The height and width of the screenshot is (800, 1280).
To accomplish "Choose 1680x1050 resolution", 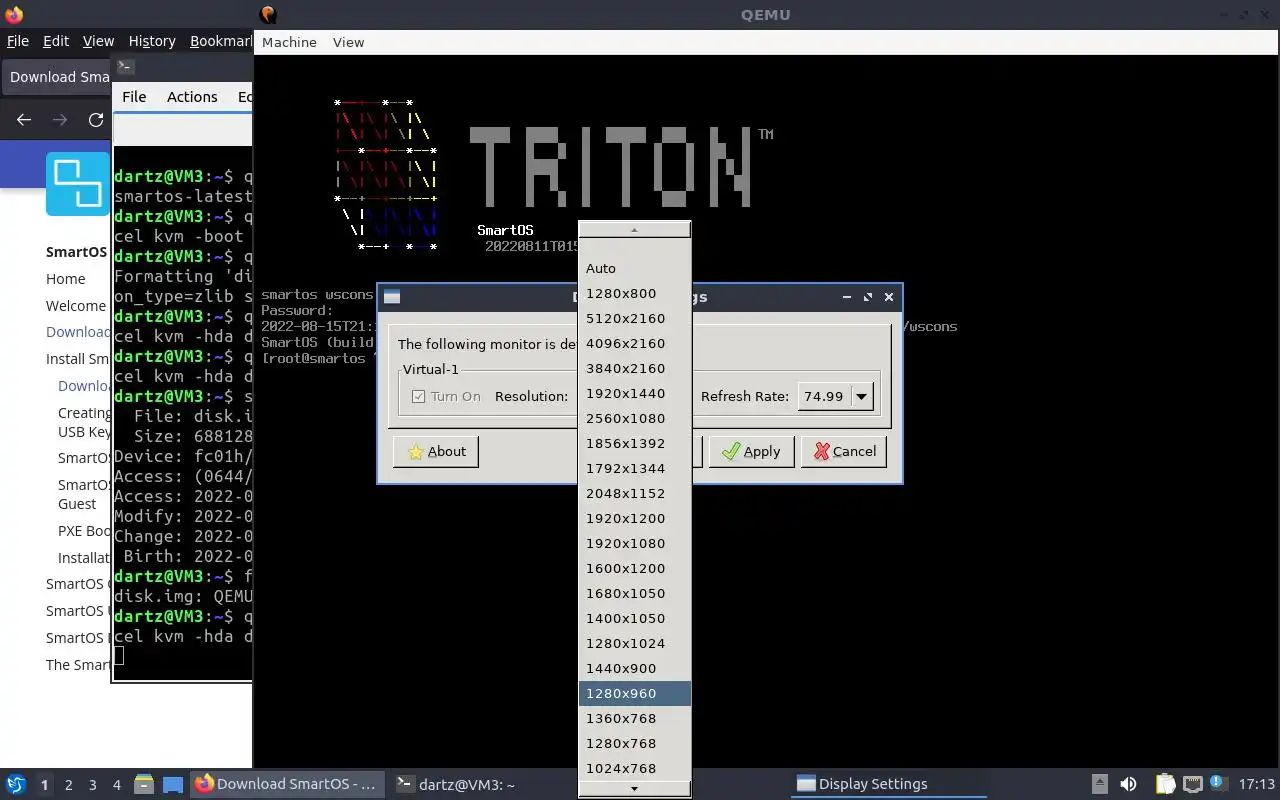I will [x=634, y=593].
